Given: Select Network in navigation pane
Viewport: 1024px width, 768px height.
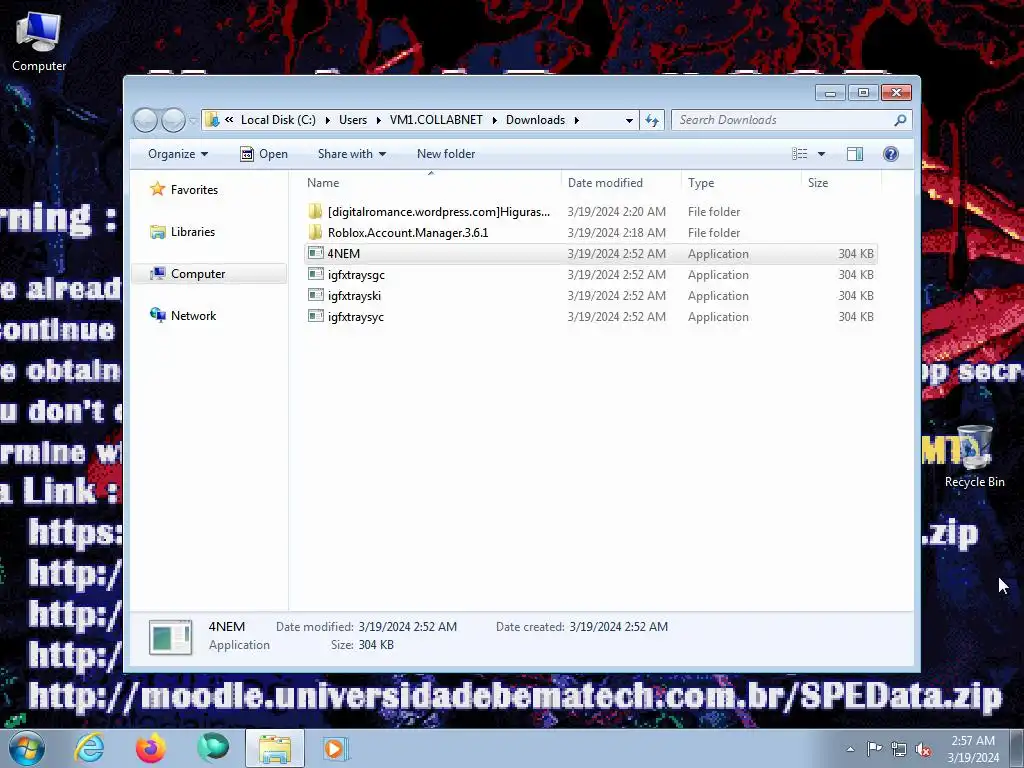Looking at the screenshot, I should coord(193,315).
